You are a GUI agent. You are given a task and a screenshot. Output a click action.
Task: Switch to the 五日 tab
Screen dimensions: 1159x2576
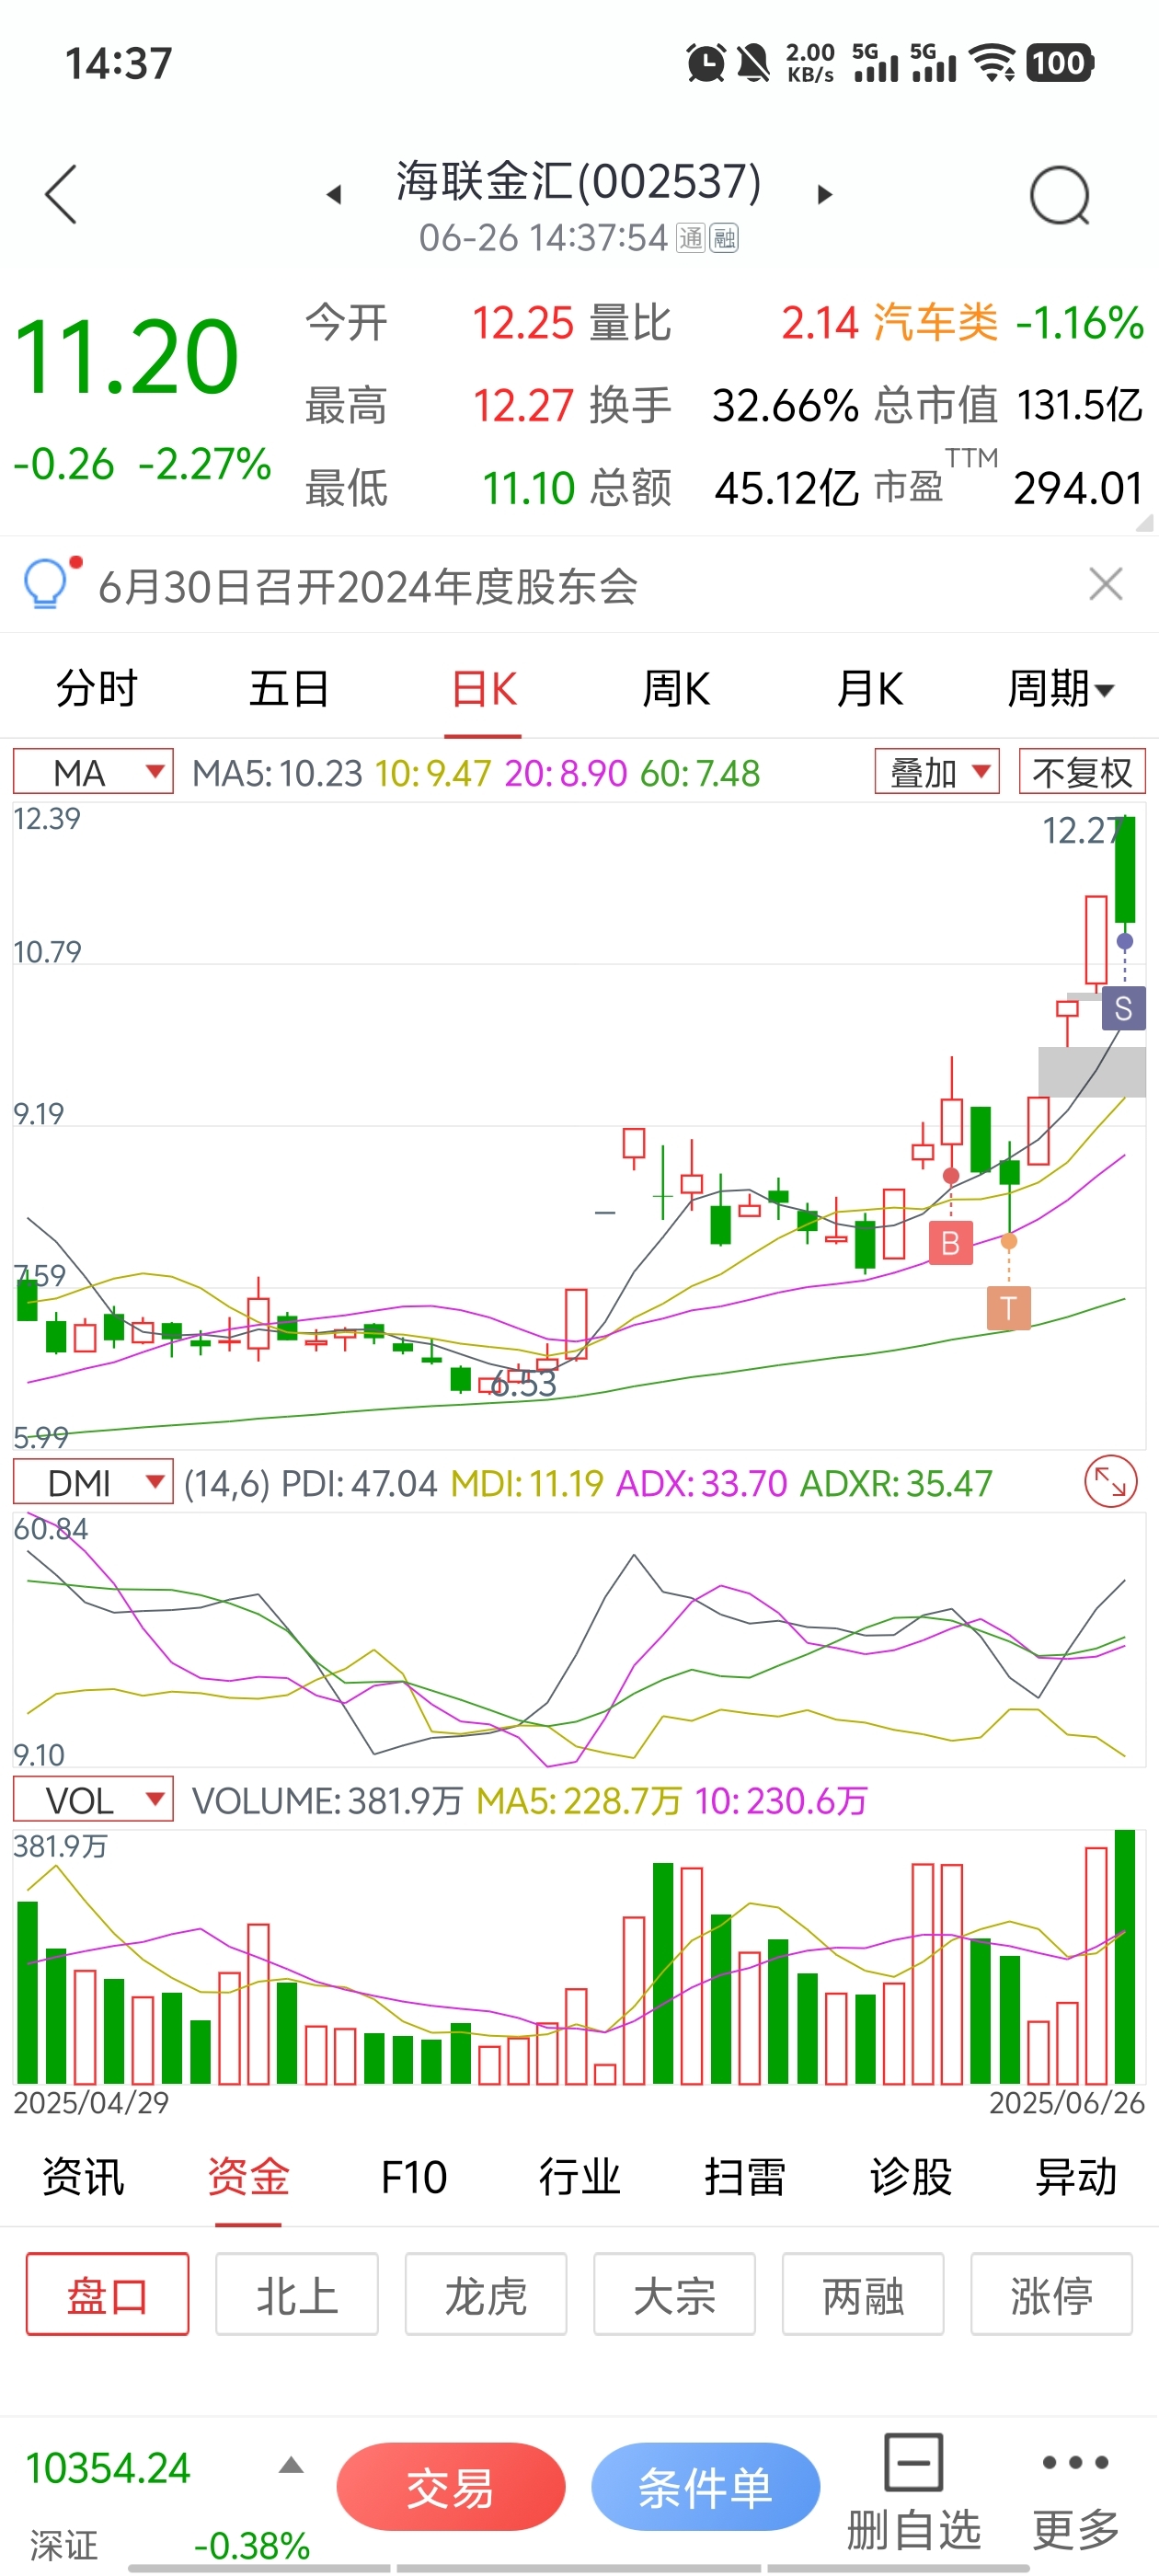[290, 689]
